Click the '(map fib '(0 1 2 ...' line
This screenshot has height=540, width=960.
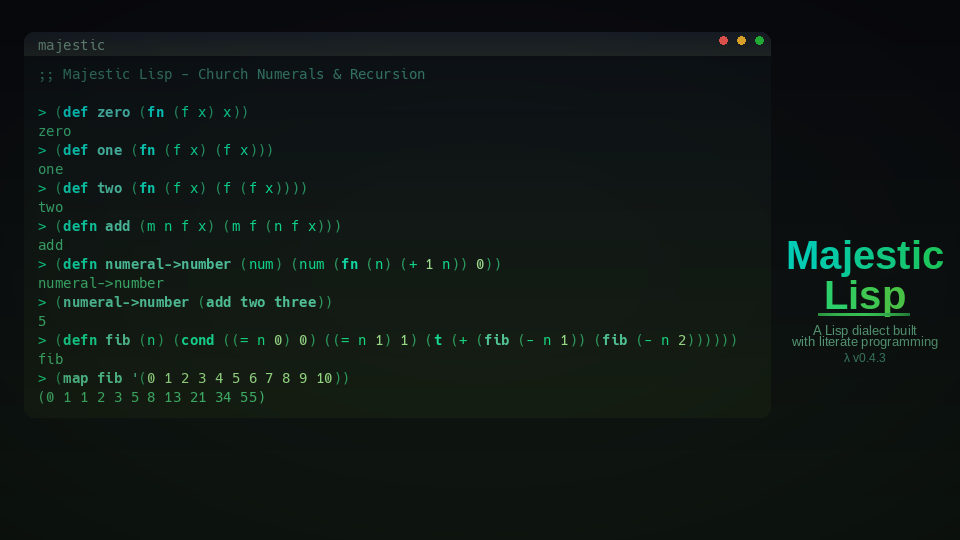194,378
